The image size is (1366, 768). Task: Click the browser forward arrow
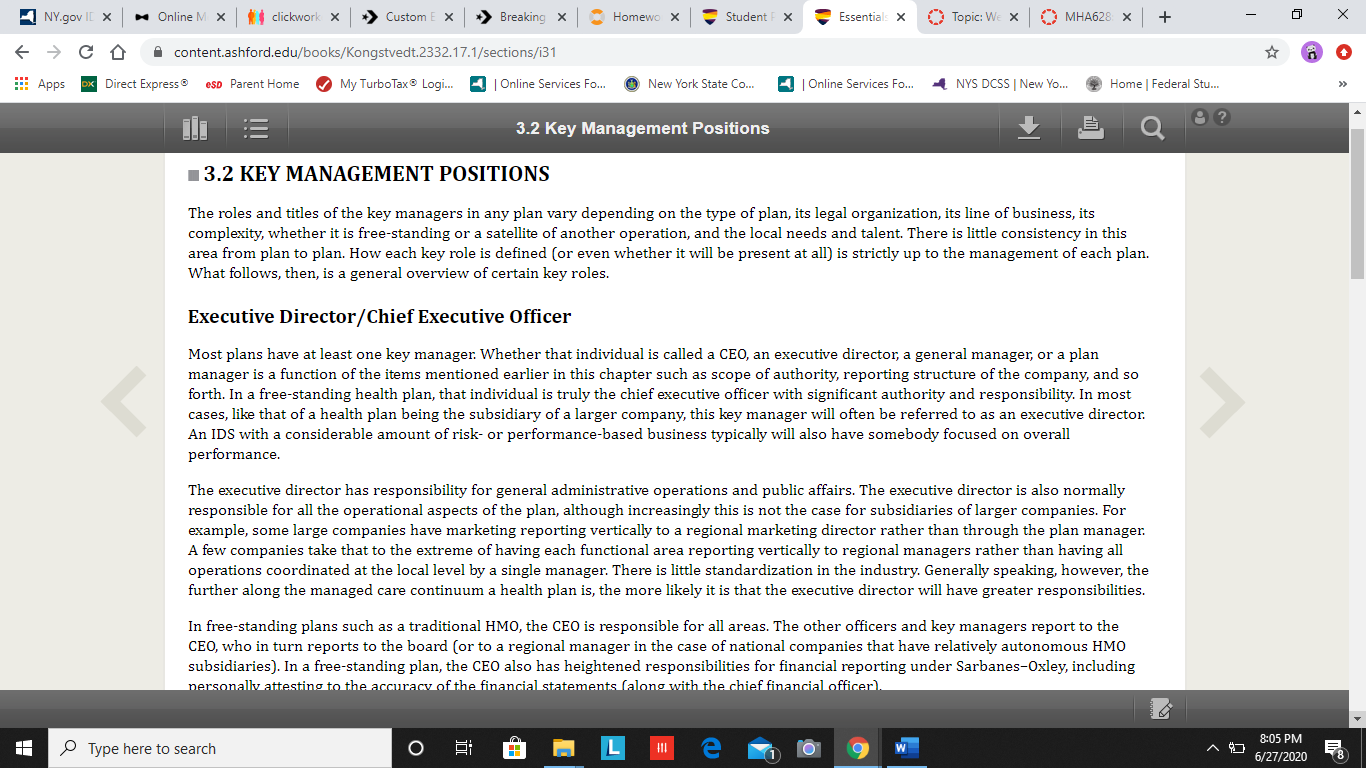54,52
